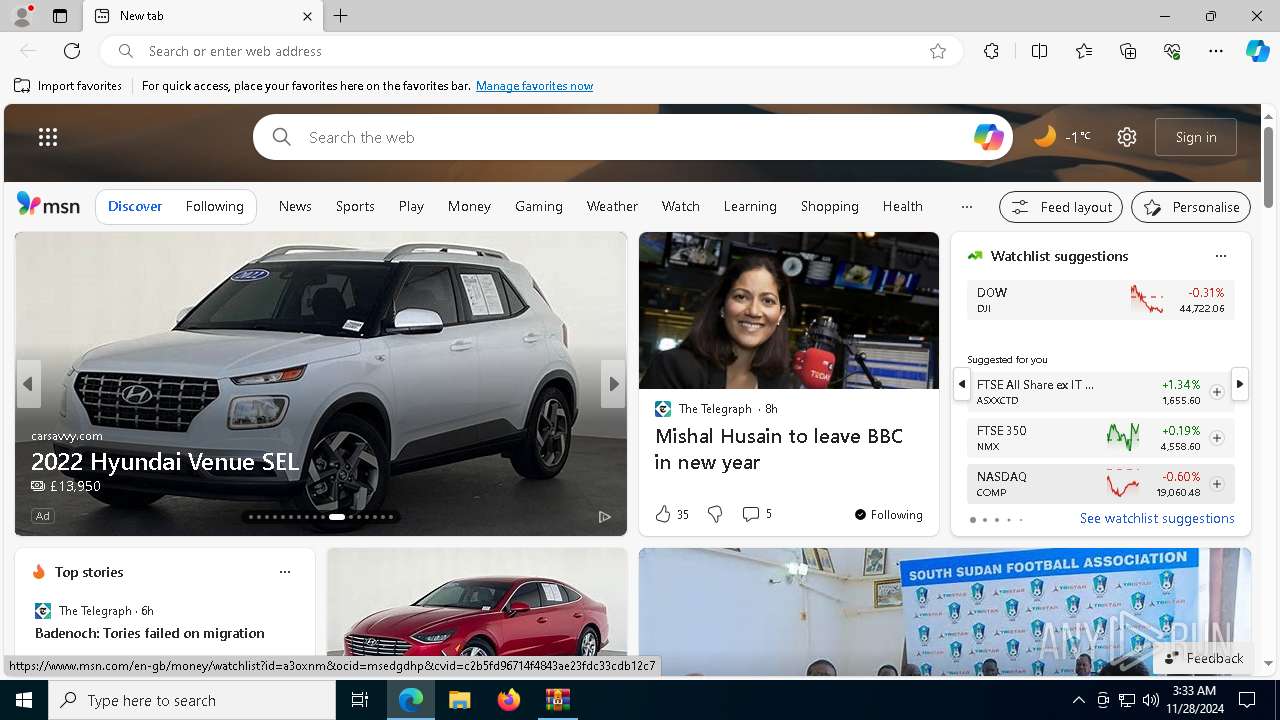The height and width of the screenshot is (720, 1280).
Task: Open See watchlist suggestions link
Action: tap(1157, 518)
